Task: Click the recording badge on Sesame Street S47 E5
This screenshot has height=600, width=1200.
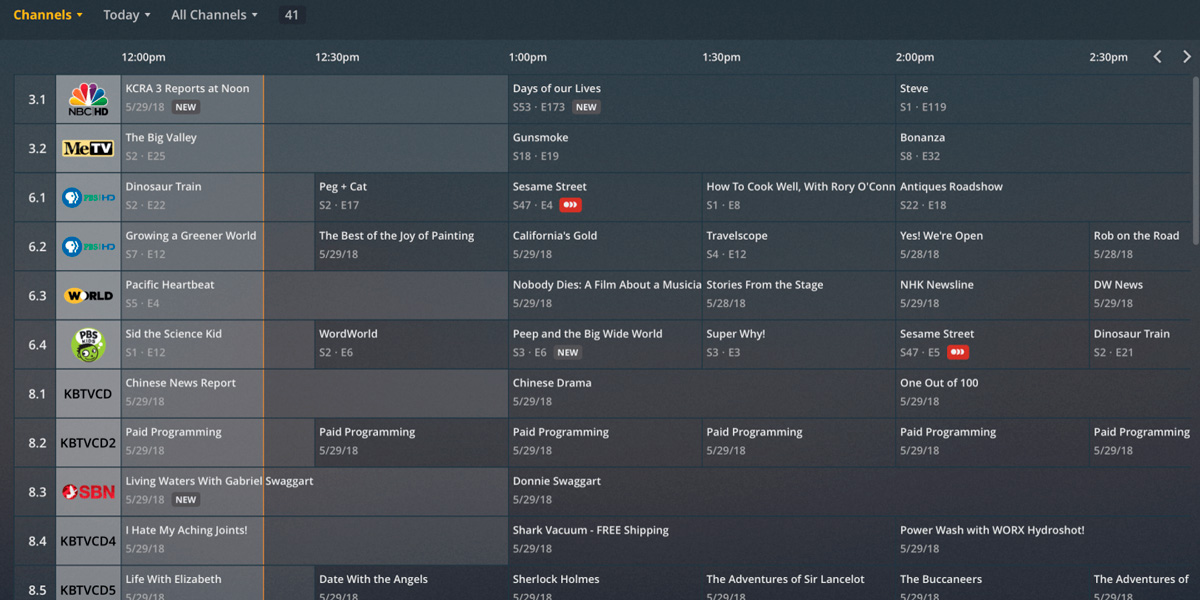Action: tap(957, 352)
